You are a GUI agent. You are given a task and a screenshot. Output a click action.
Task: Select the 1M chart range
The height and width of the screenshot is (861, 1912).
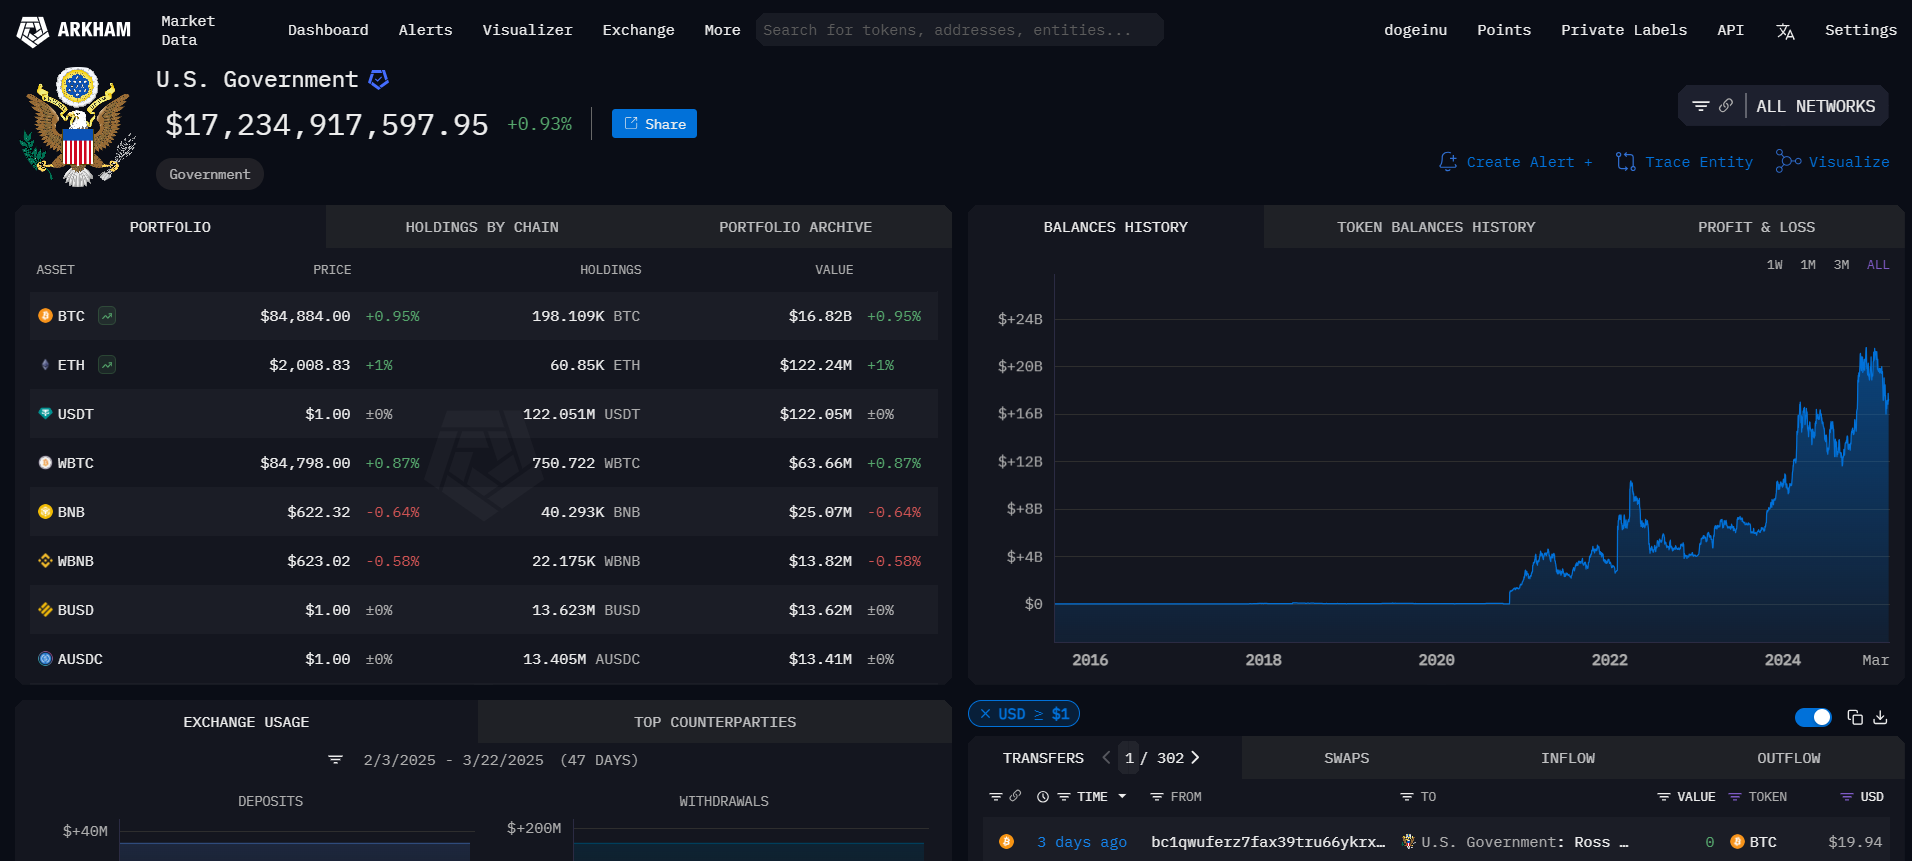coord(1808,265)
